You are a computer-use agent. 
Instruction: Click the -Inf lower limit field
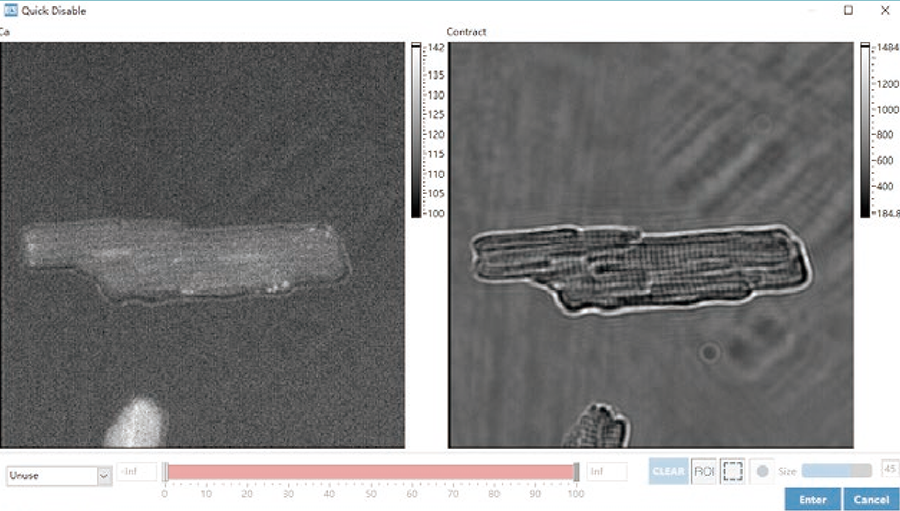tap(137, 471)
